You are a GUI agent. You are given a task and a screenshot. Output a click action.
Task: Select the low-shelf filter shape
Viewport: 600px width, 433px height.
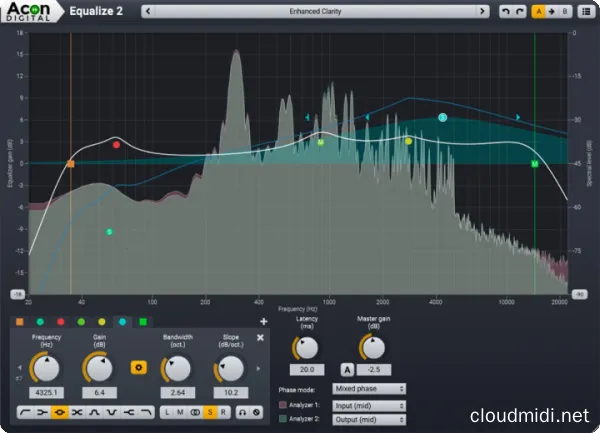coord(42,412)
